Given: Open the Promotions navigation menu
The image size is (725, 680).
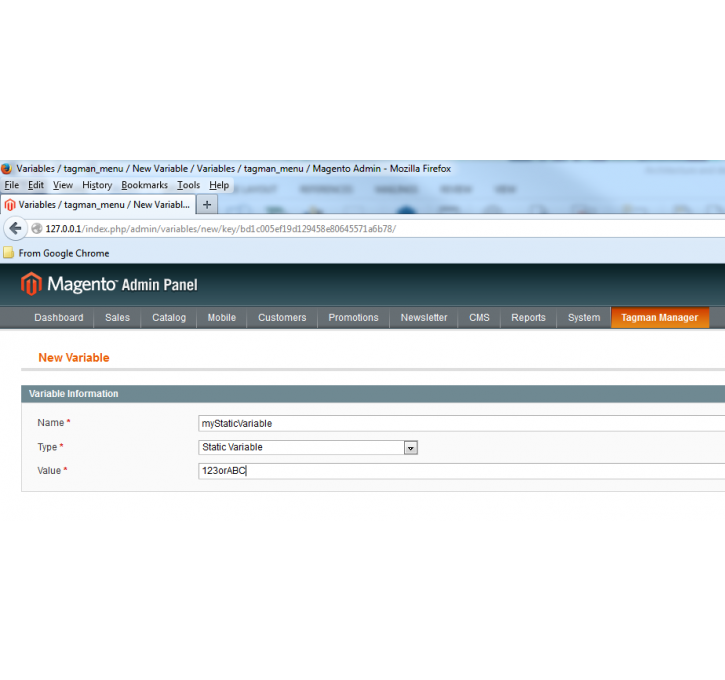Looking at the screenshot, I should point(353,318).
